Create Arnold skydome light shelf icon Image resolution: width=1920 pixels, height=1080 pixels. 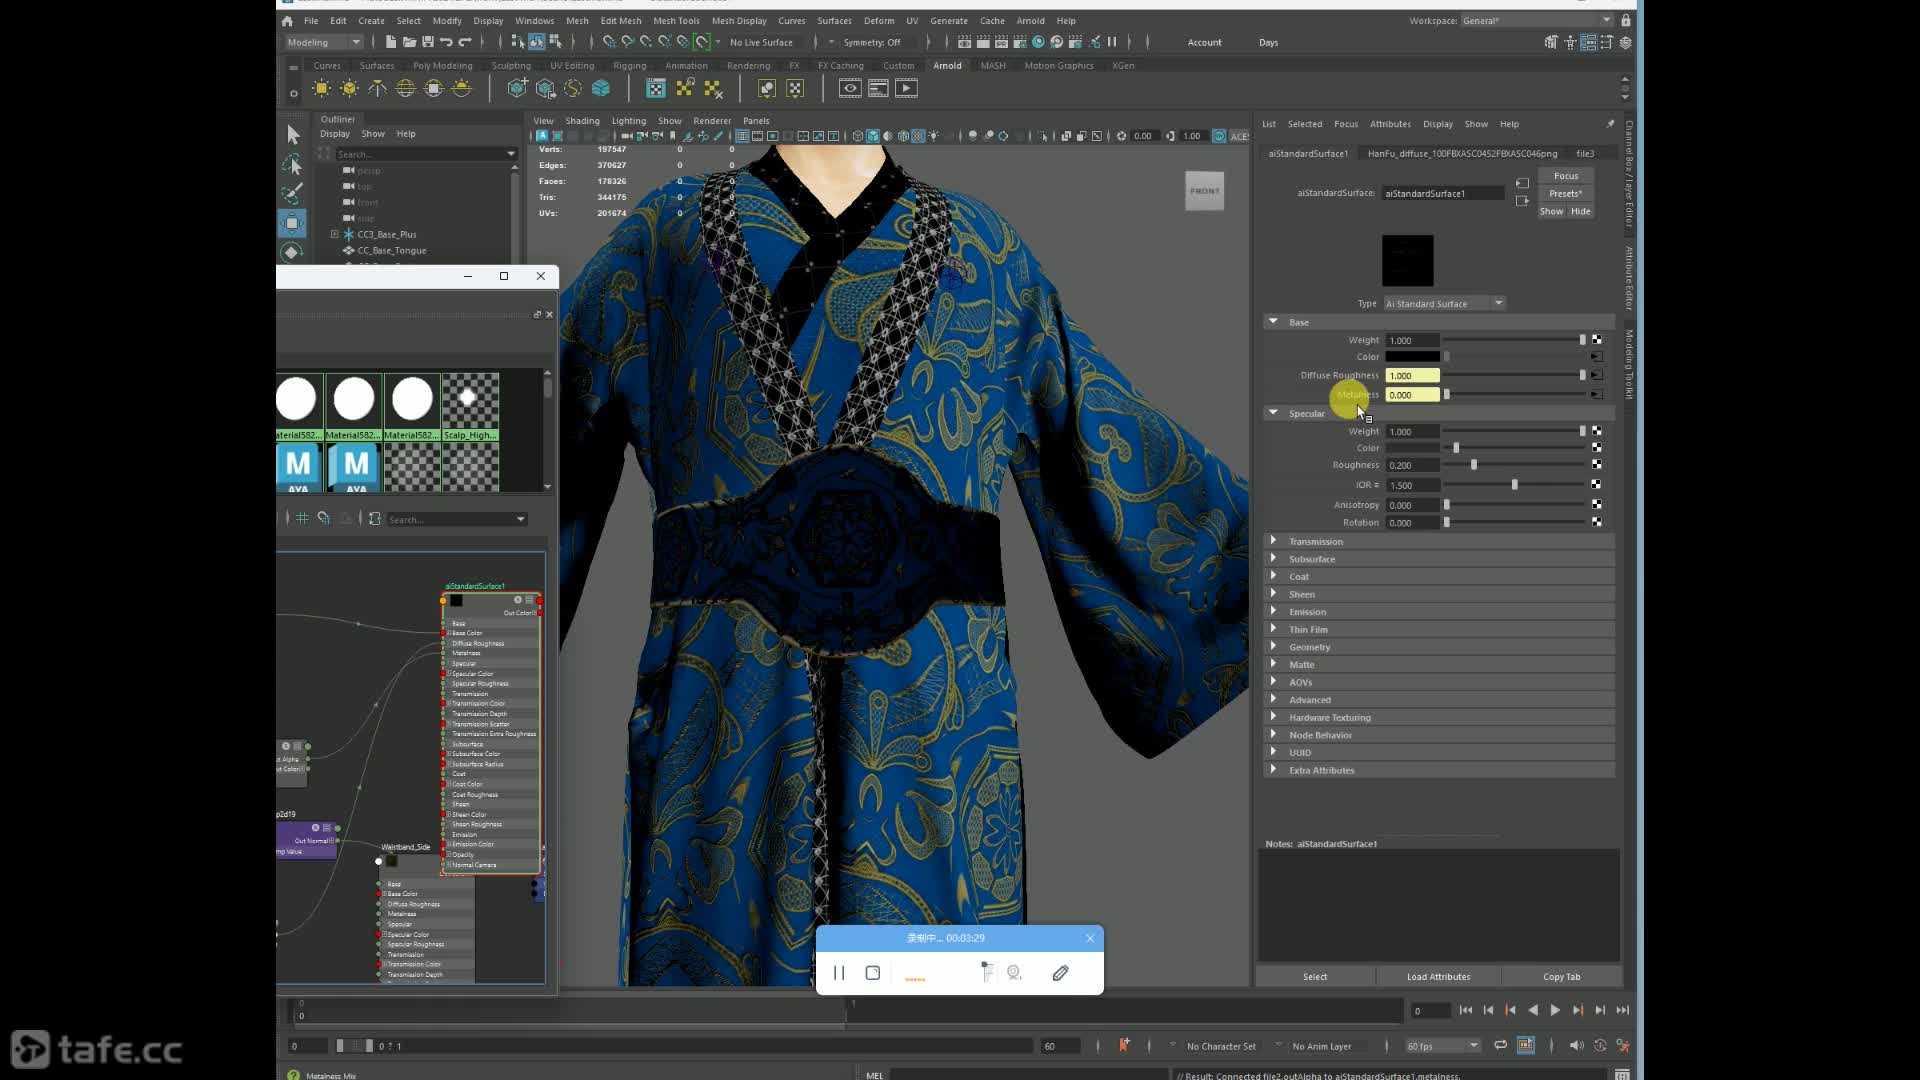(405, 89)
